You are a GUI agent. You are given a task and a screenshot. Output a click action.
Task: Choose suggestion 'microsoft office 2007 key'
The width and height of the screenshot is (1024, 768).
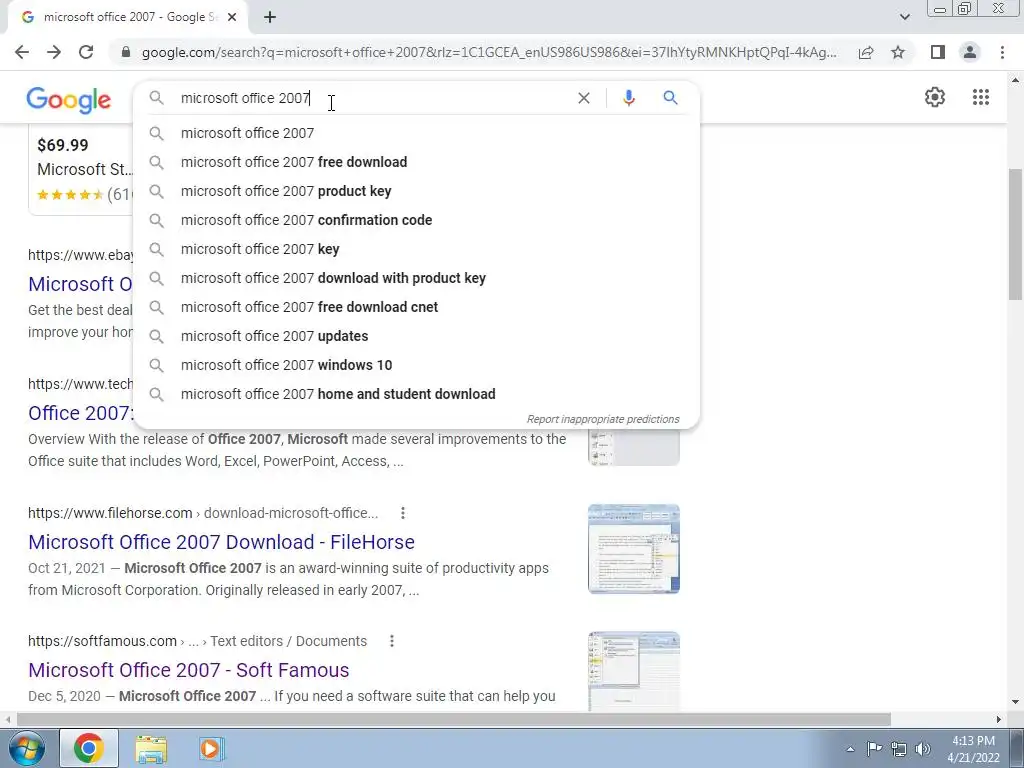point(416,249)
